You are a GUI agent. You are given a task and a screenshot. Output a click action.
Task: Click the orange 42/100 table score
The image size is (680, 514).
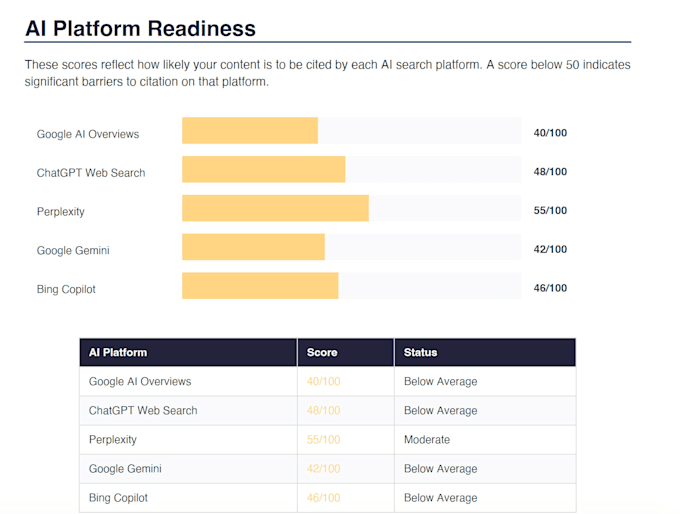[324, 468]
